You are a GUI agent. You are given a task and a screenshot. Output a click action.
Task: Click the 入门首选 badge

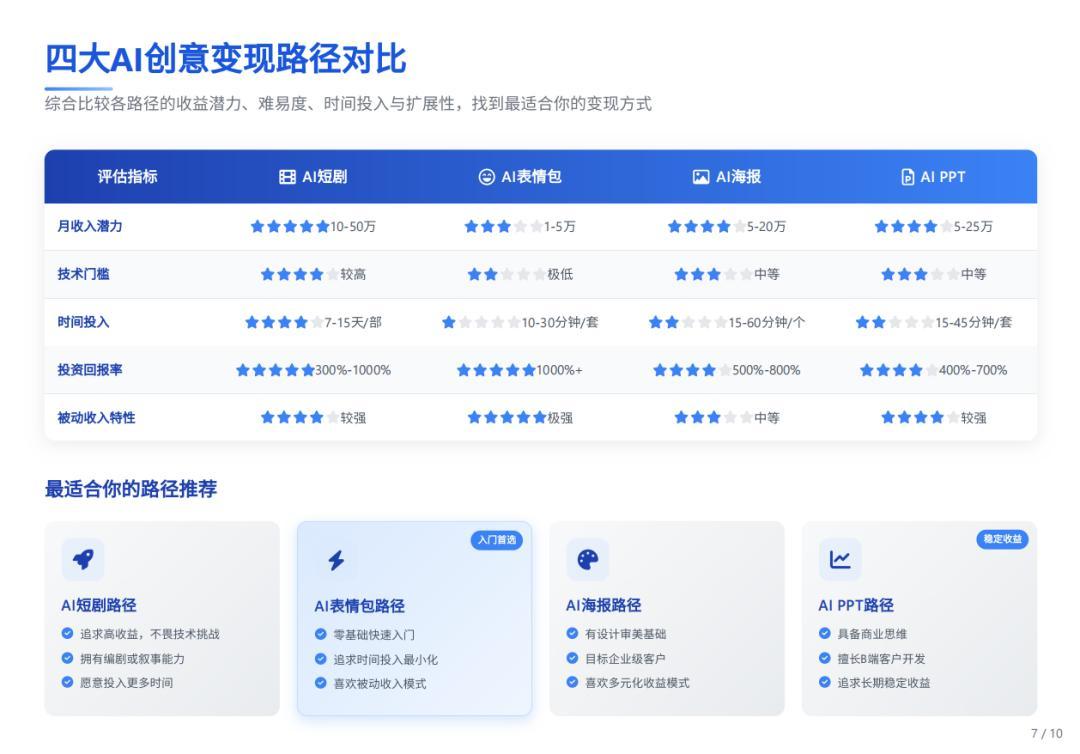[497, 540]
